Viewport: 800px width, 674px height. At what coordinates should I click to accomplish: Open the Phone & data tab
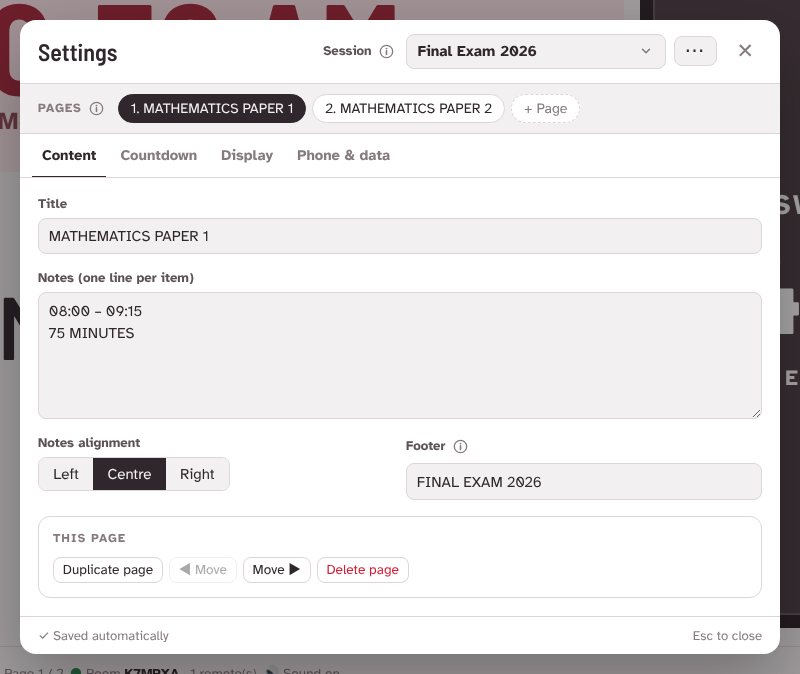[x=343, y=156]
